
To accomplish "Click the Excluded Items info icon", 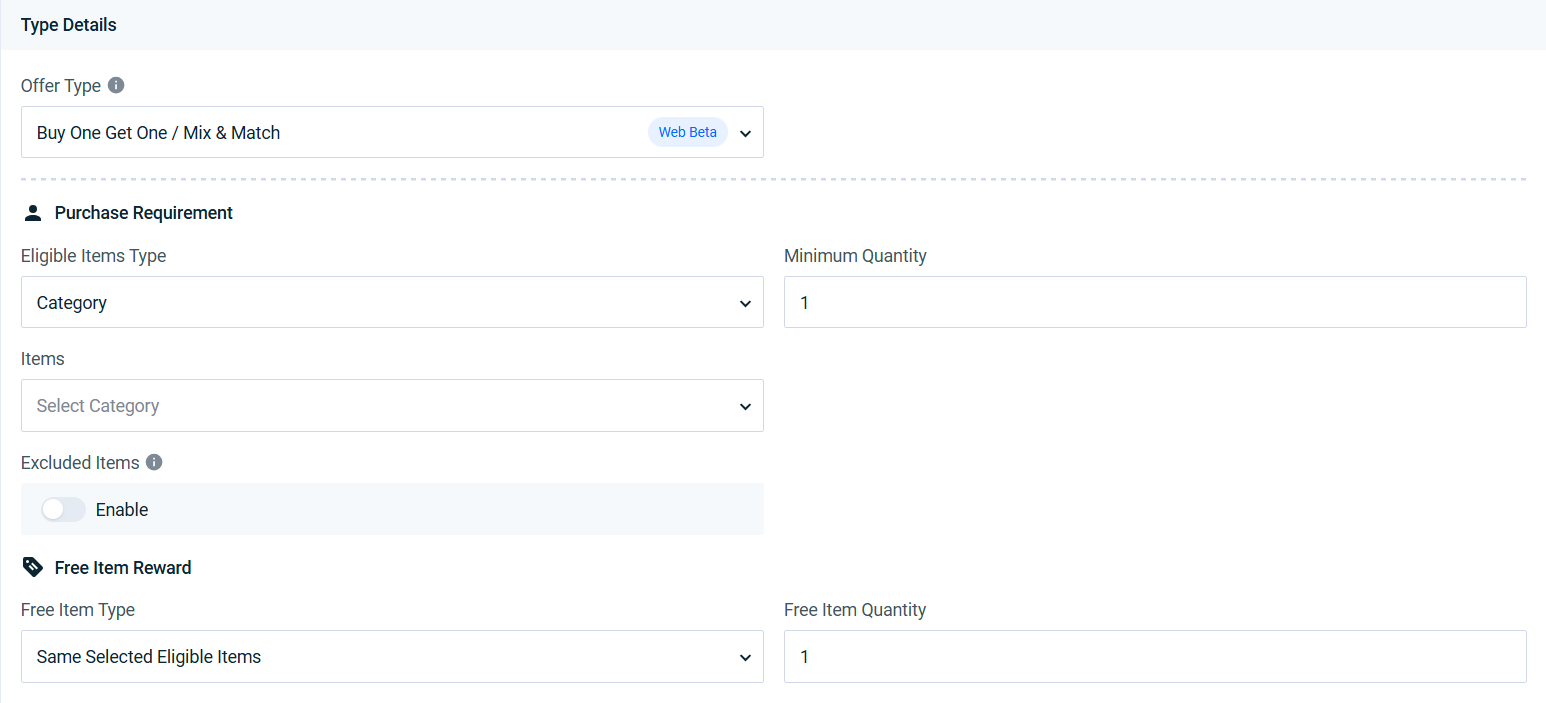I will point(154,462).
